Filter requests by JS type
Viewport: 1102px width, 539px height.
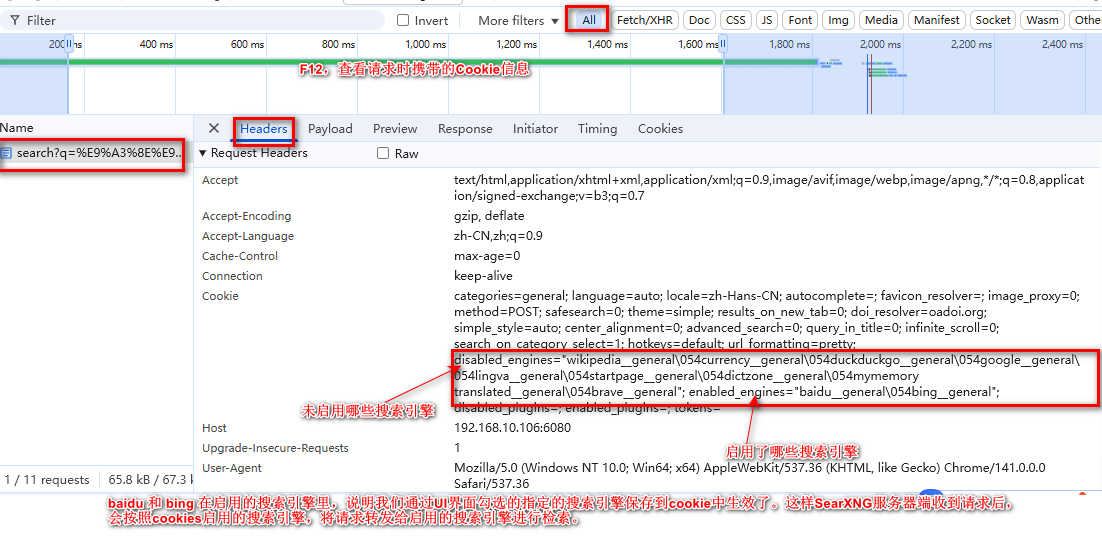[x=767, y=20]
